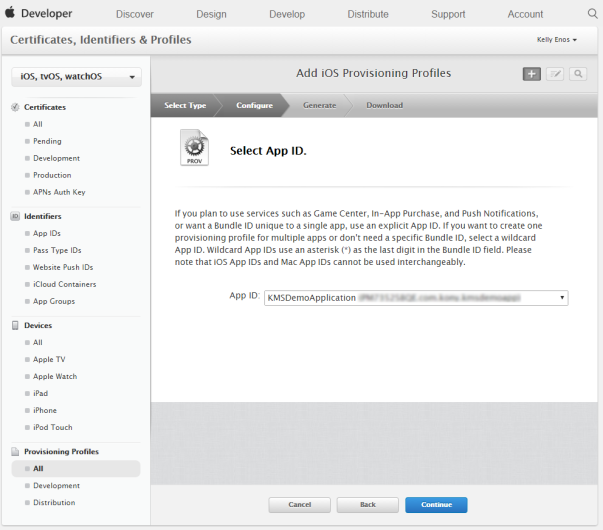This screenshot has width=603, height=530.
Task: Click the Add iOS Provisioning Profiles title
Action: click(373, 73)
